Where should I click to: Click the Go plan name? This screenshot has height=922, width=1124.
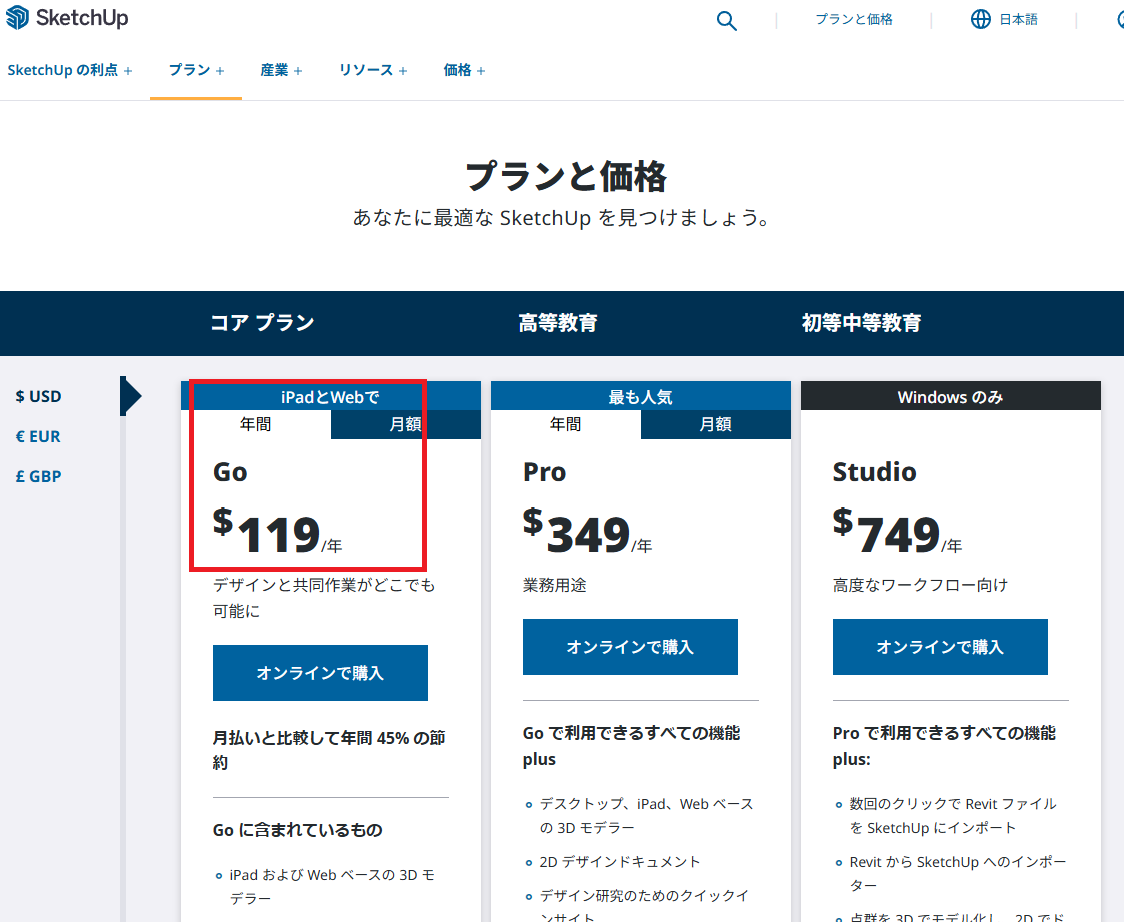(x=230, y=472)
